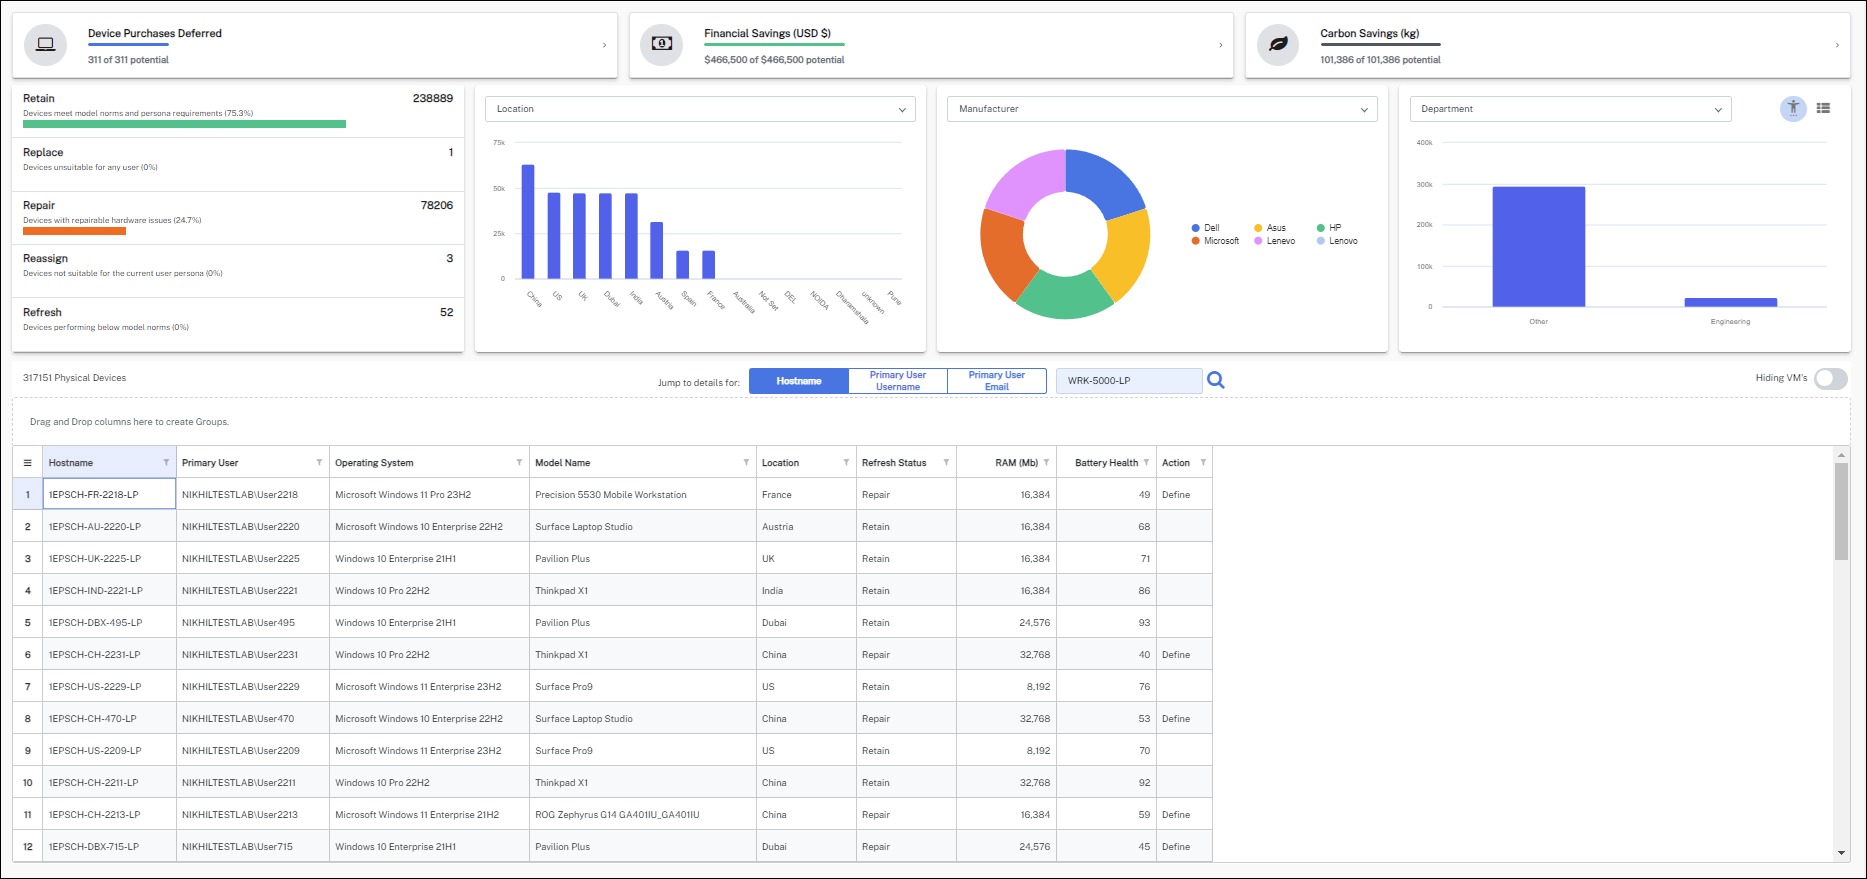Click the WRK-5000-LP search field

(x=1128, y=381)
